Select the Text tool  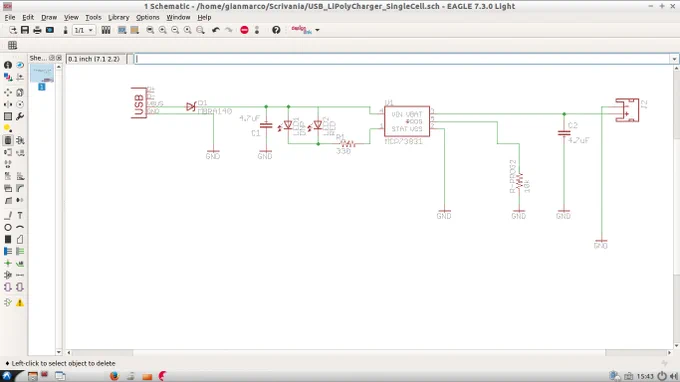[20, 215]
